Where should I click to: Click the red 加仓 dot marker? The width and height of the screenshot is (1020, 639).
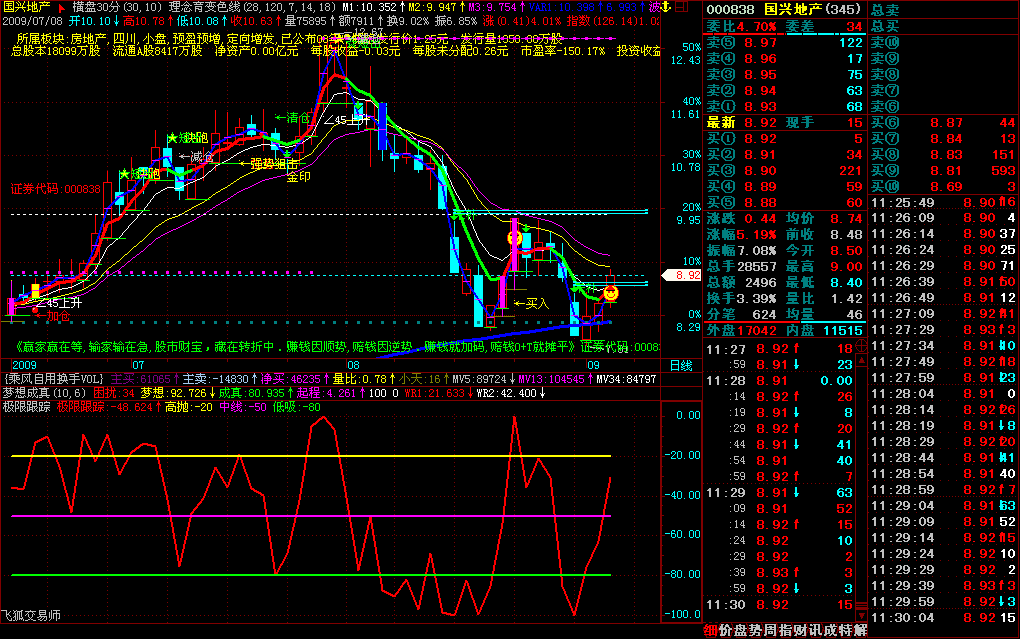click(x=36, y=312)
